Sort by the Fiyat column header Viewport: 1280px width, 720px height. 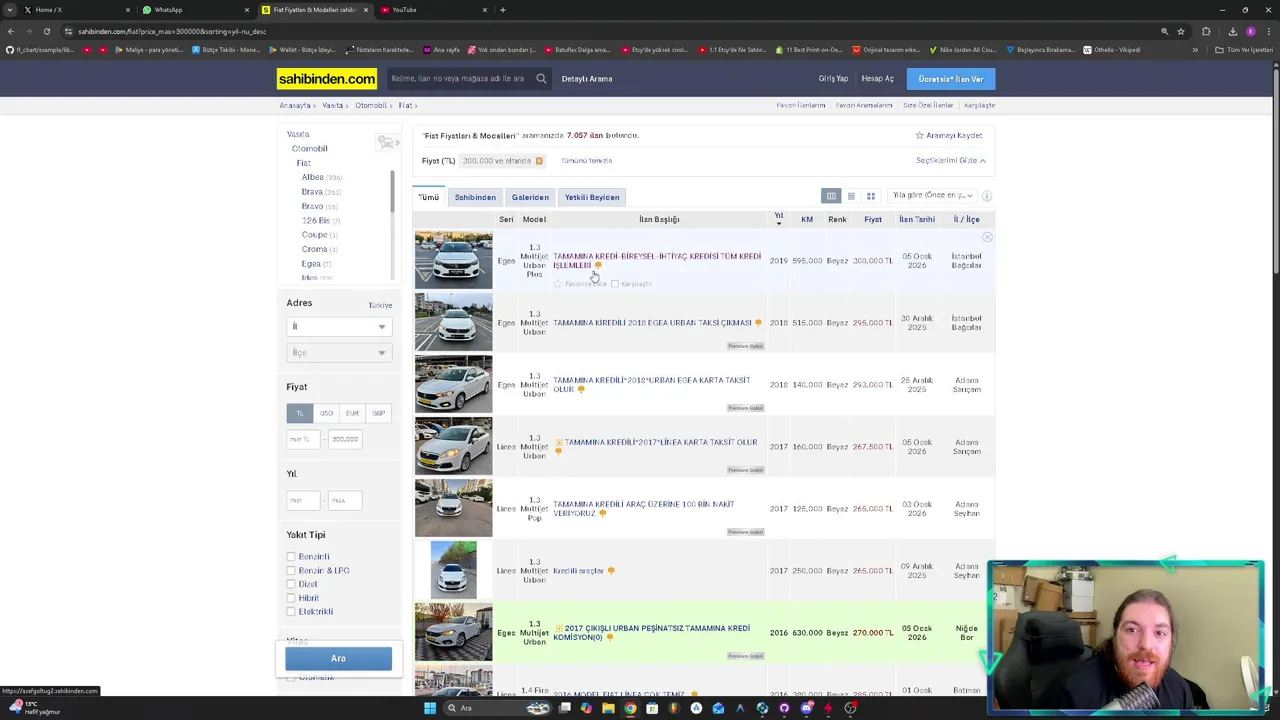873,220
